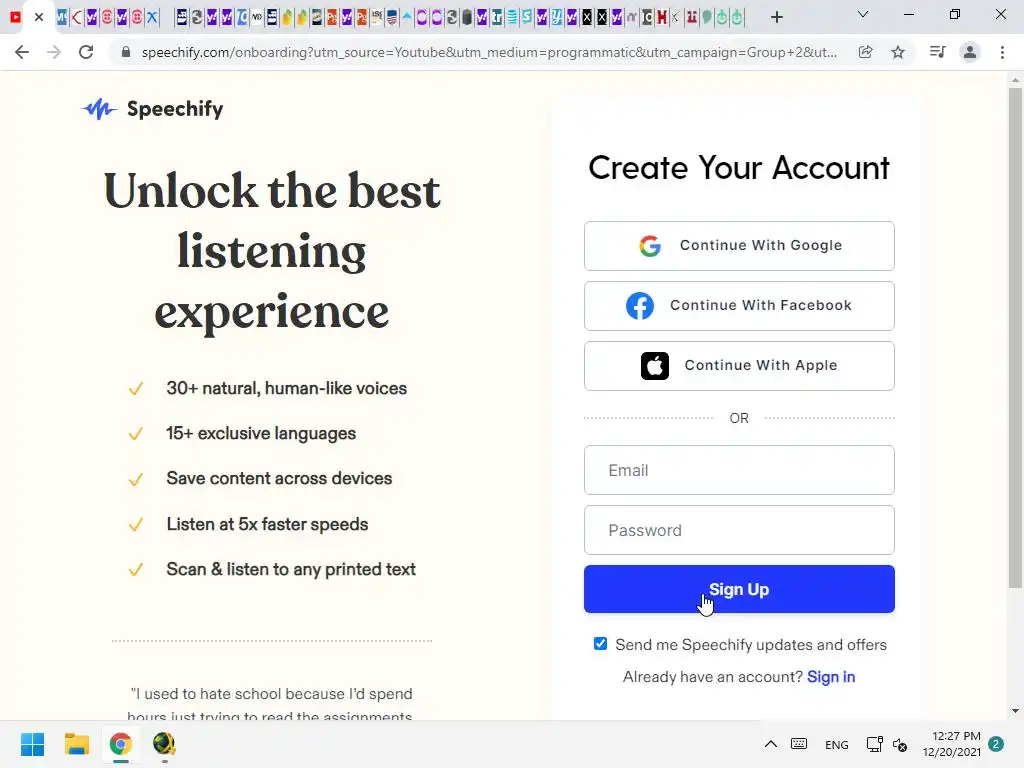This screenshot has width=1024, height=768.
Task: Click the address bar URL
Action: [489, 52]
